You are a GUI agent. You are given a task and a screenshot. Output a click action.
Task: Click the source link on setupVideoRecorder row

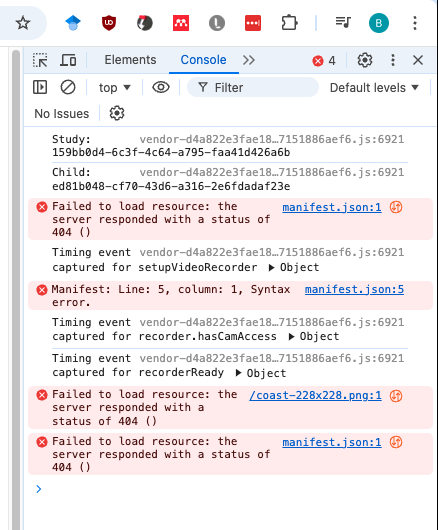click(272, 252)
